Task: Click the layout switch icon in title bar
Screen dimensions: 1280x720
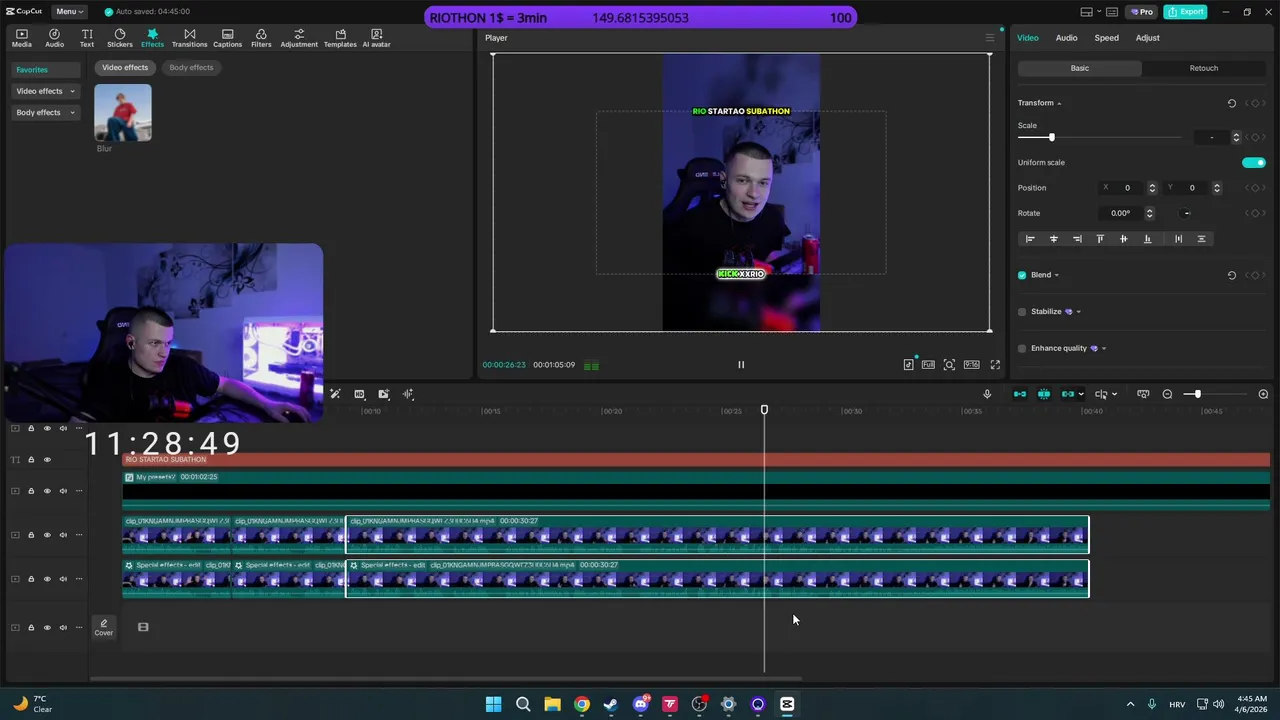Action: pos(1087,12)
